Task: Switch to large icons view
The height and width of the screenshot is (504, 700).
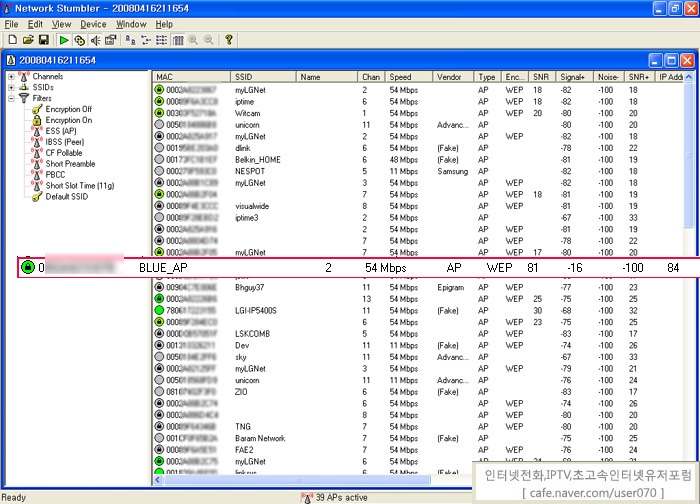Action: (130, 40)
